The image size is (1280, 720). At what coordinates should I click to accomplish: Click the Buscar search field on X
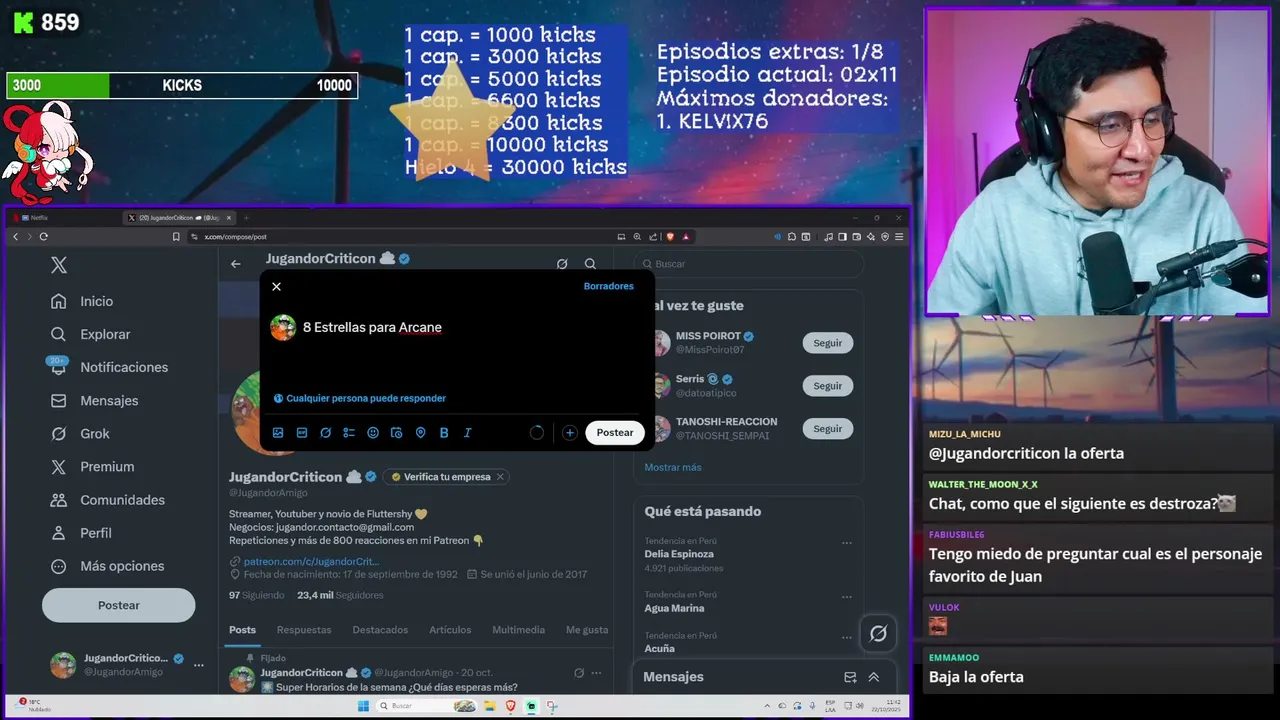(x=751, y=264)
